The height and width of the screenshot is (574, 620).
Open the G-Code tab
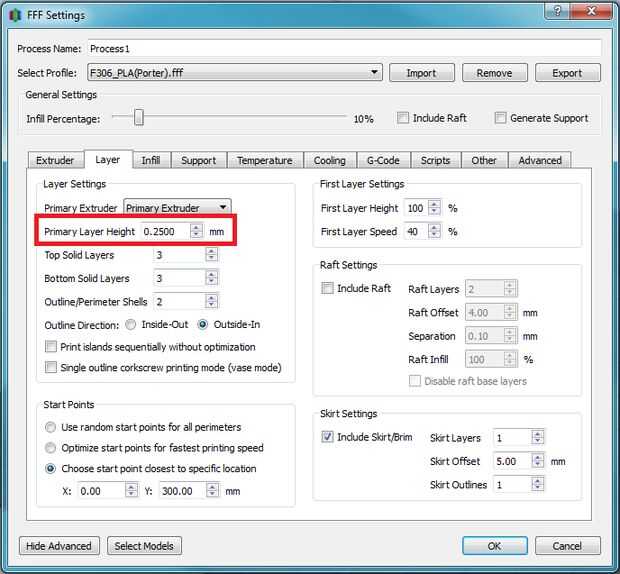pyautogui.click(x=383, y=160)
